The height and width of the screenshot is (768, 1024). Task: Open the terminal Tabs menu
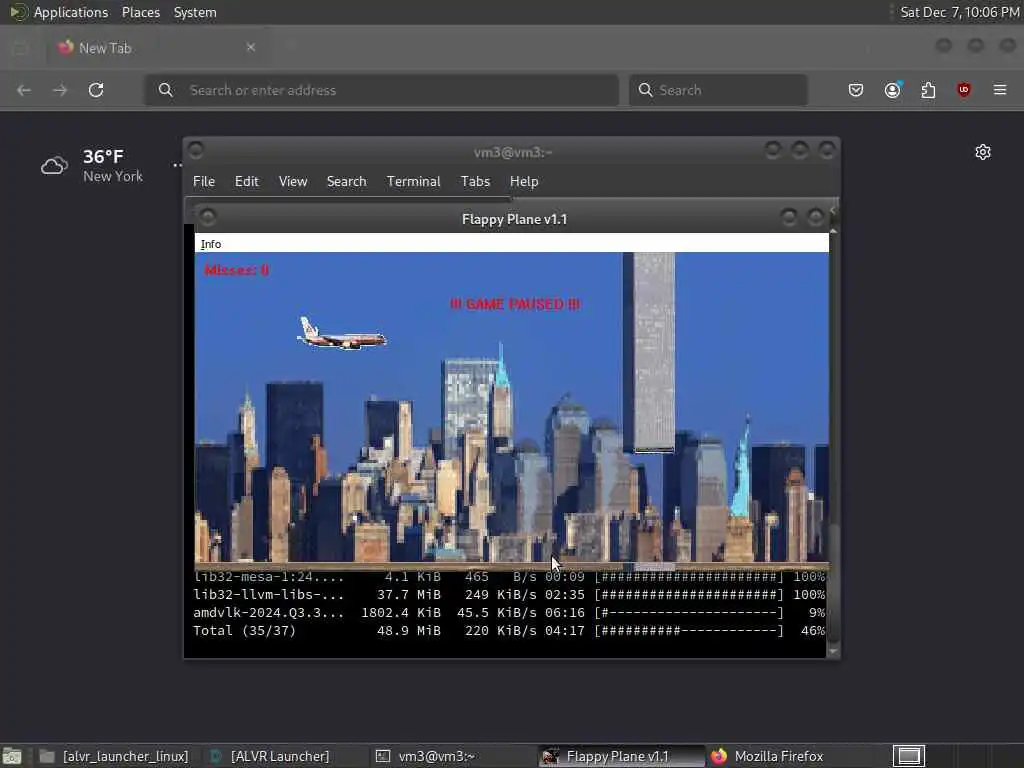(x=475, y=182)
